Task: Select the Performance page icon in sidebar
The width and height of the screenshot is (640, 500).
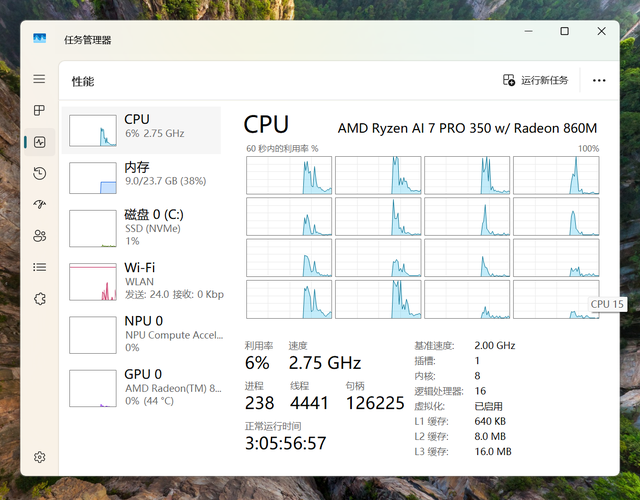Action: 40,142
